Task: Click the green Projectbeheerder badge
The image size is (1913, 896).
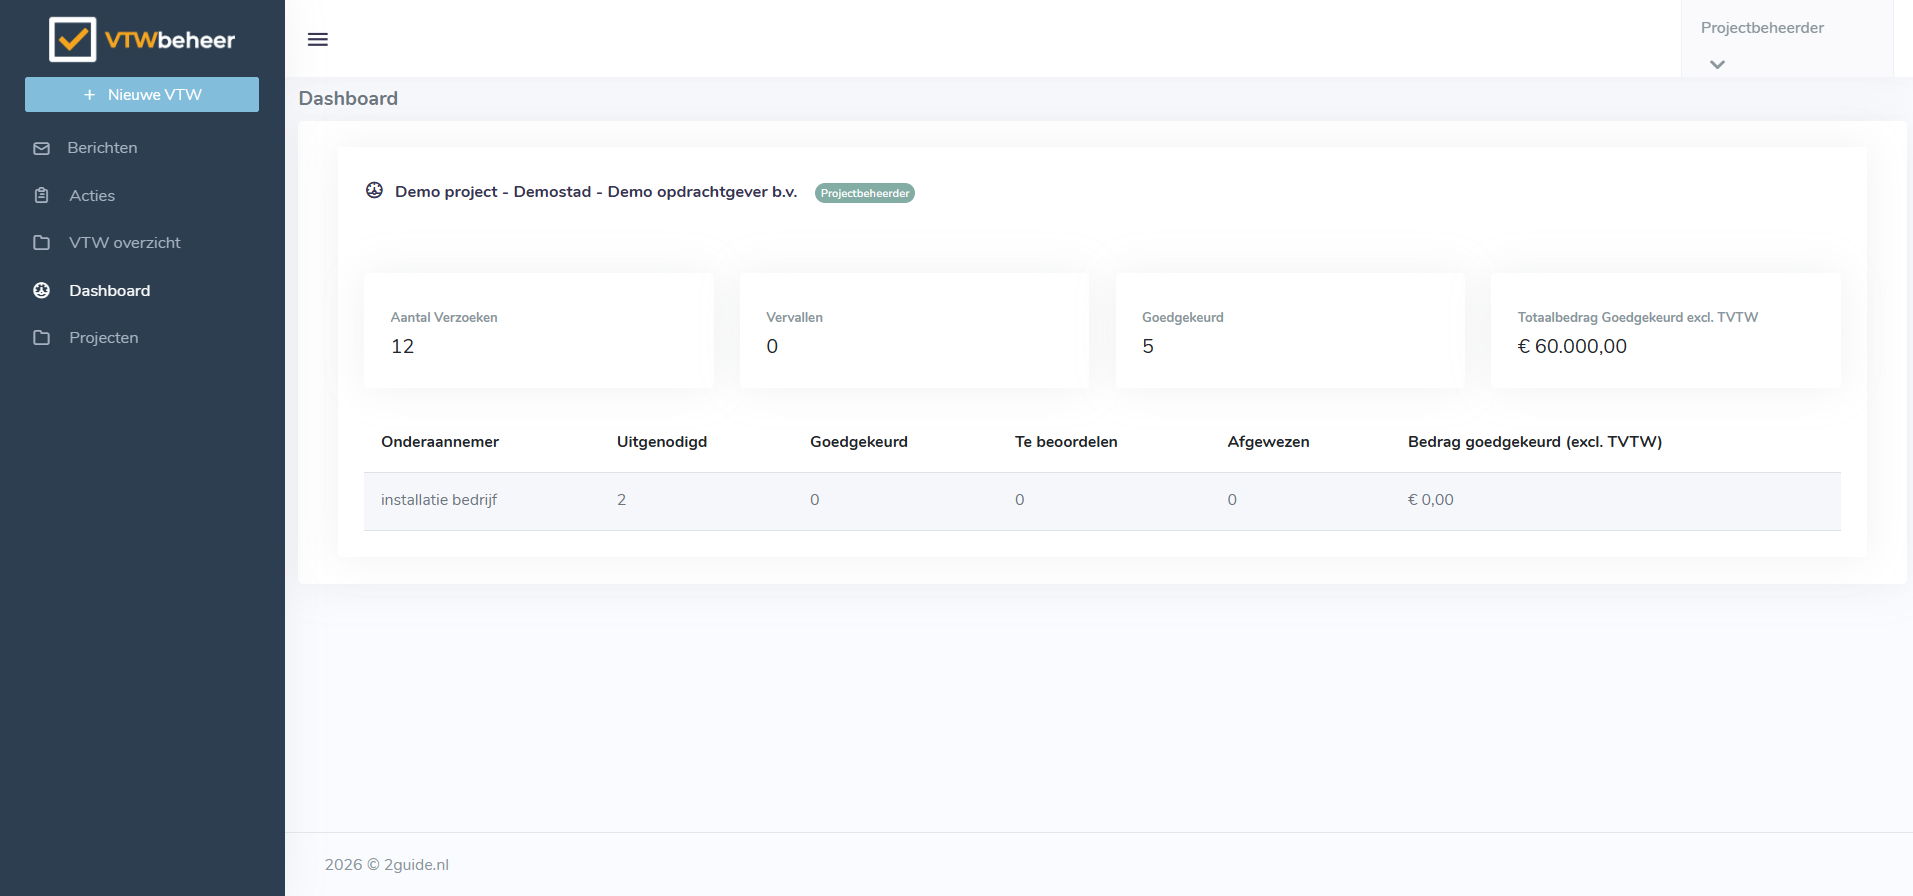Action: 864,193
